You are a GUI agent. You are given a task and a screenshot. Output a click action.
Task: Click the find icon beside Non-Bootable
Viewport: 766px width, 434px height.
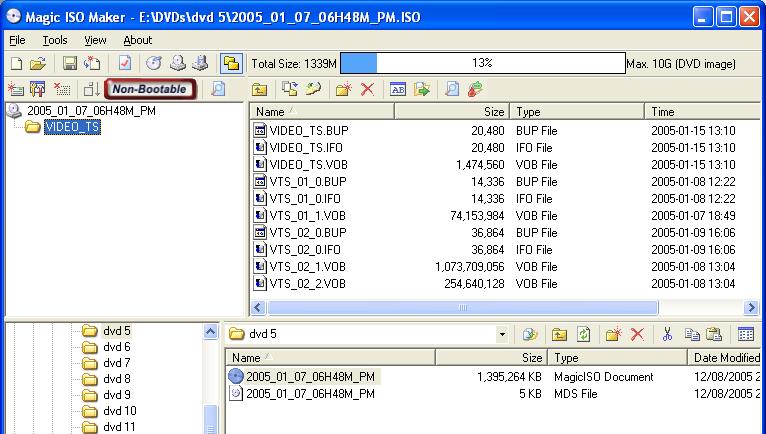click(x=218, y=89)
